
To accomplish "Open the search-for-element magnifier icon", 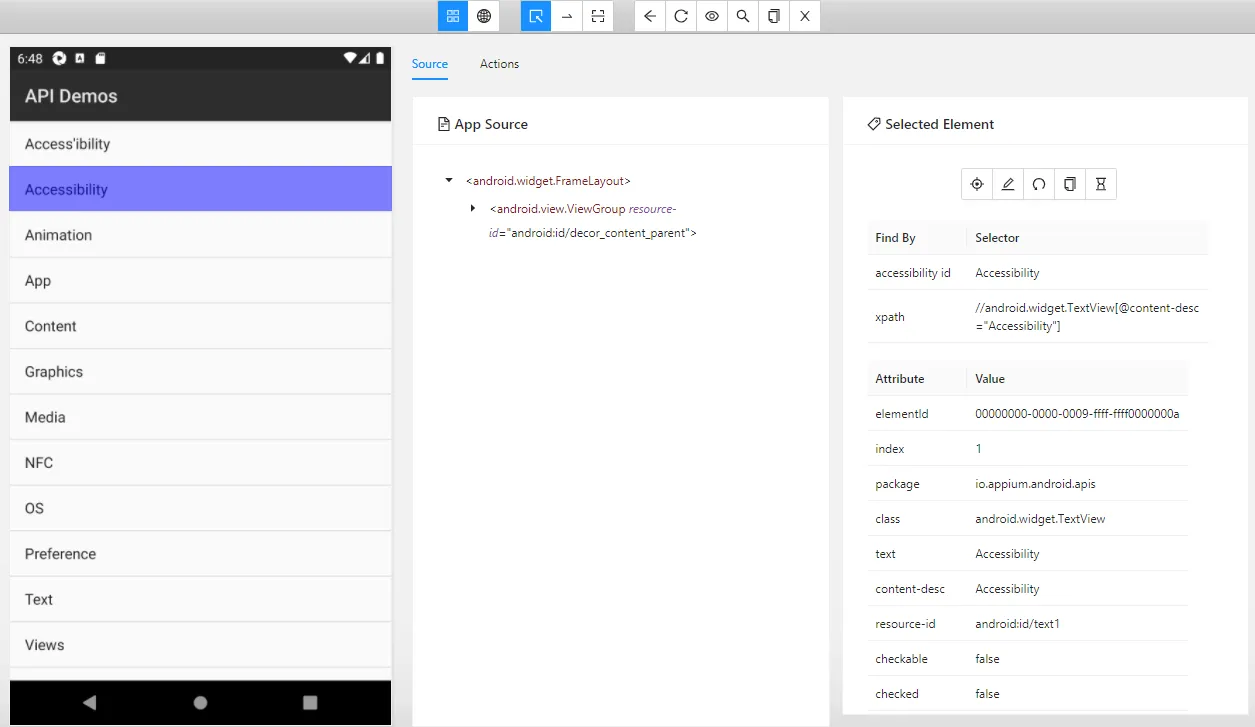I will coord(742,16).
